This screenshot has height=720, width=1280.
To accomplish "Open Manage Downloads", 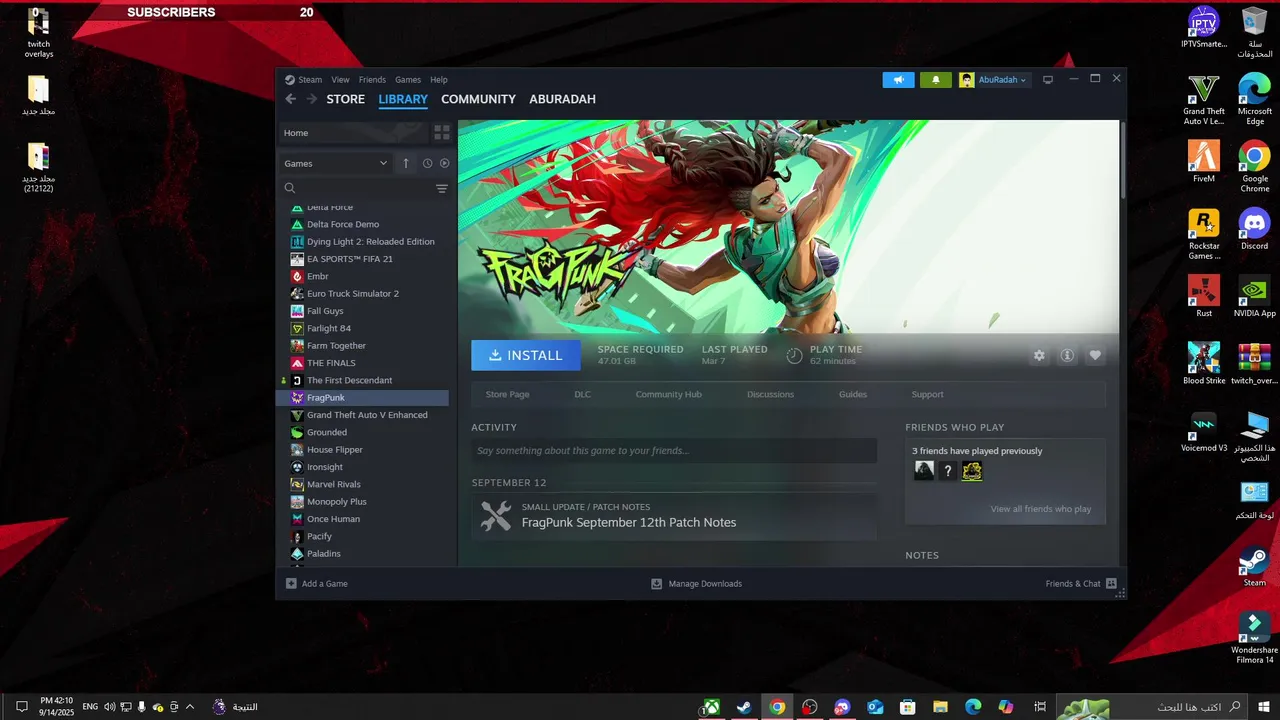I will [697, 584].
